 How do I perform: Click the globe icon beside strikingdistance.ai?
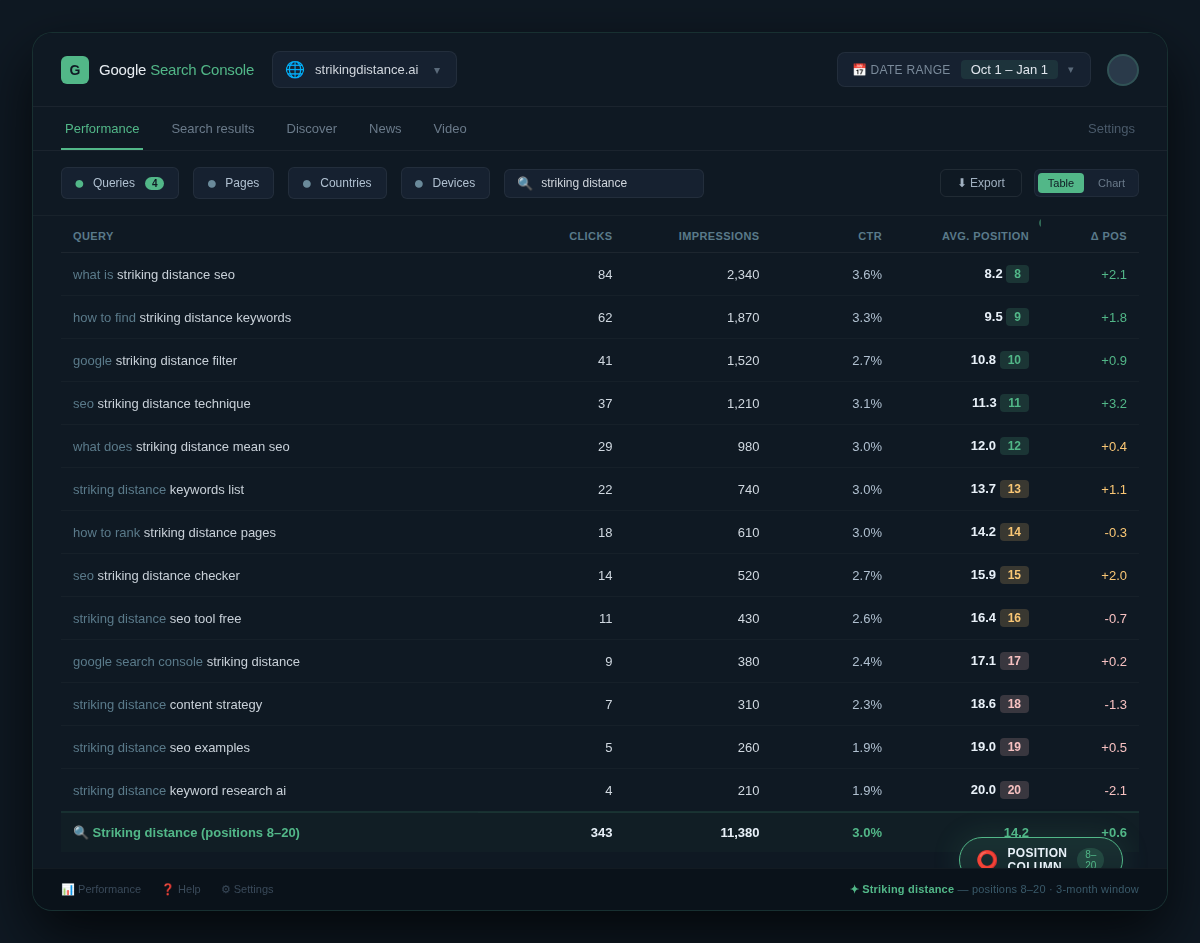point(295,70)
